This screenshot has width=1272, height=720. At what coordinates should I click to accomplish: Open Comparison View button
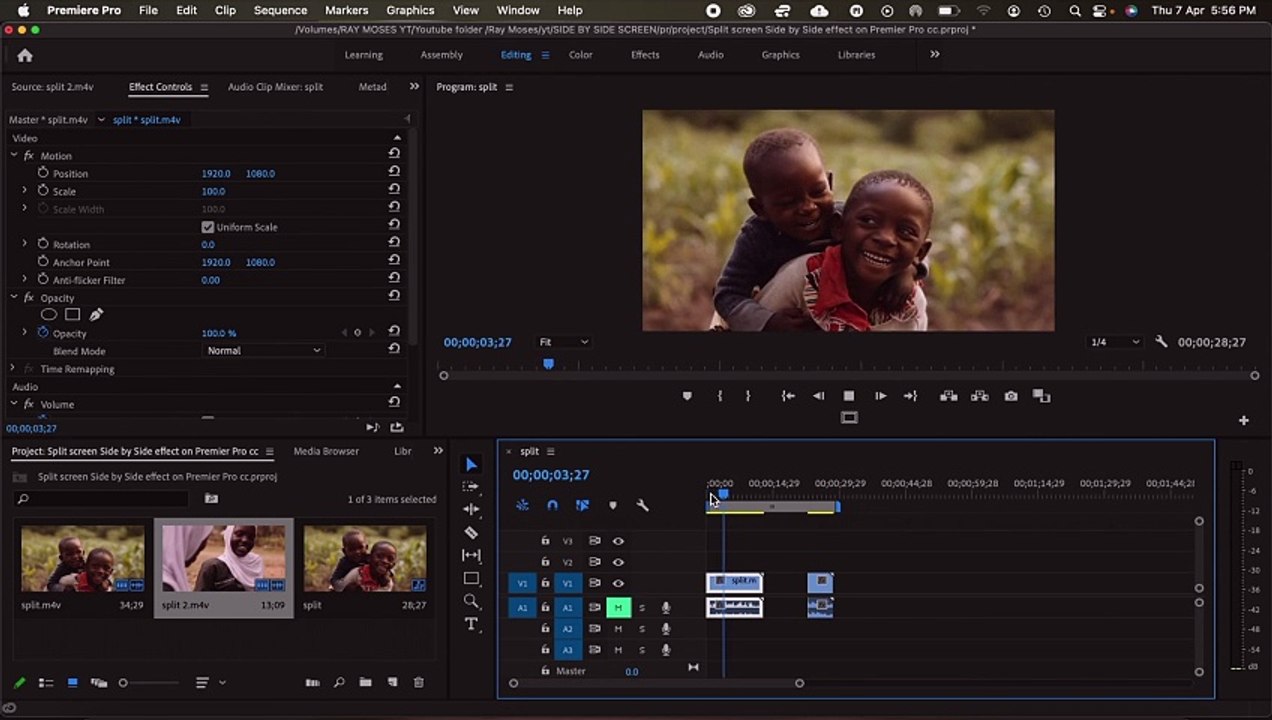pos(1041,396)
